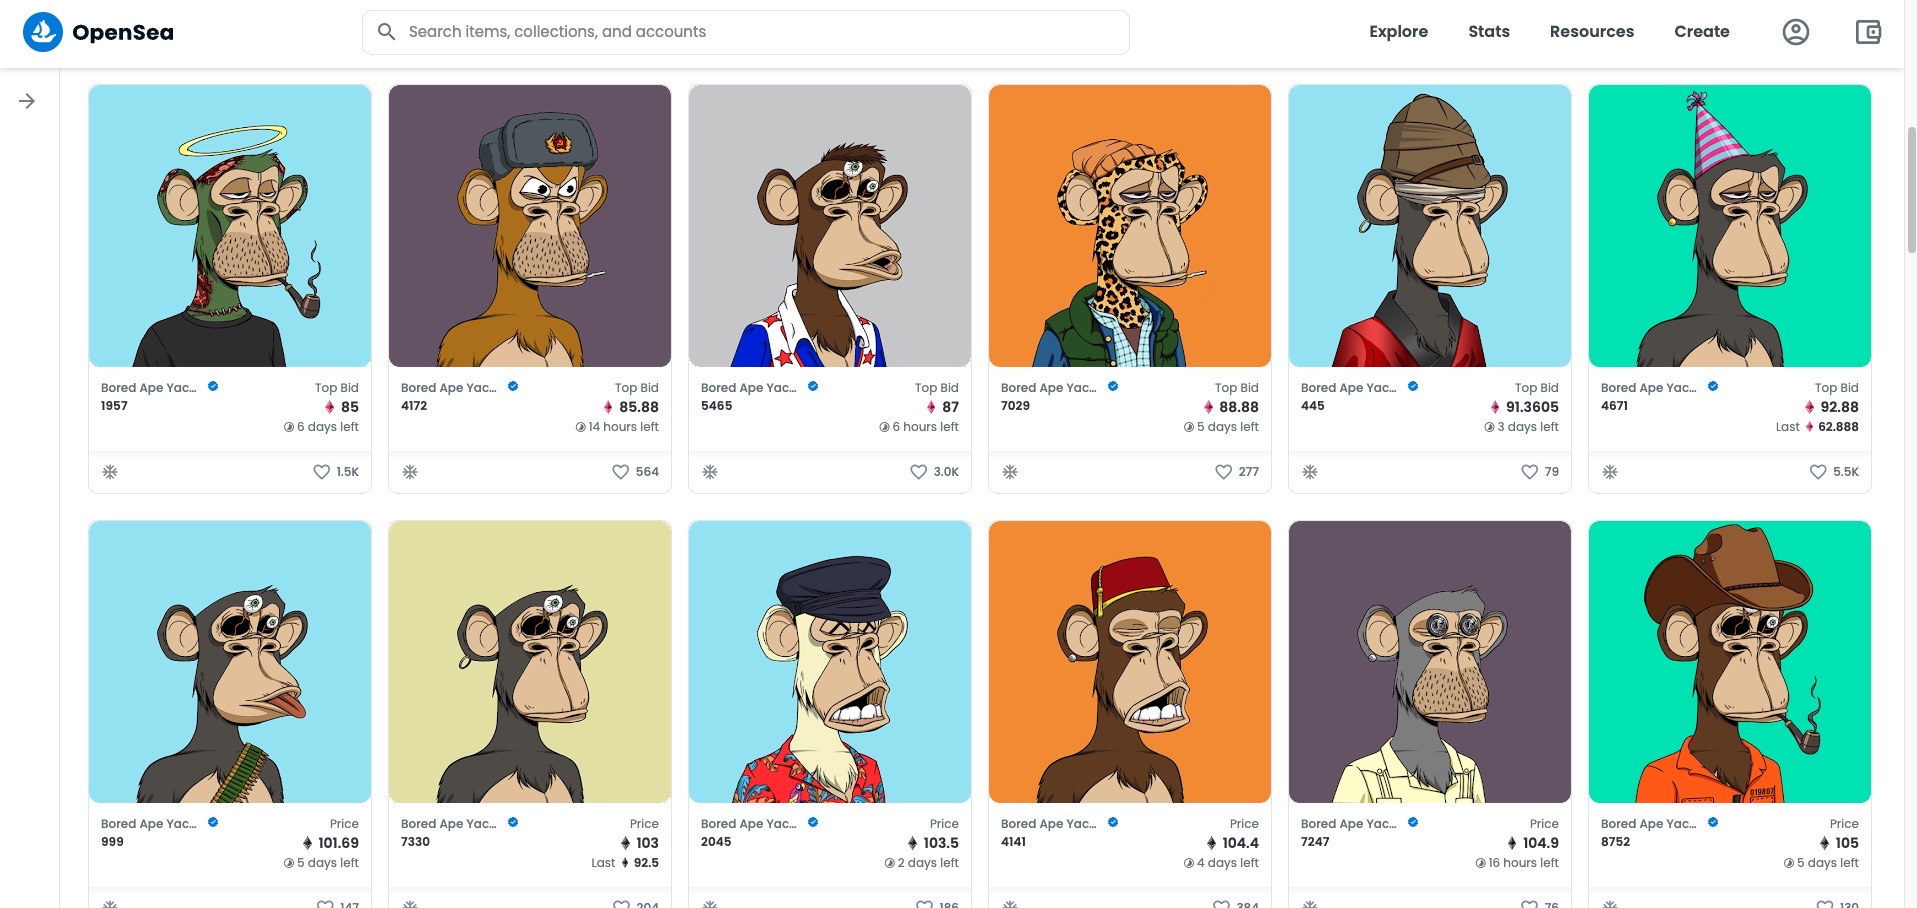Open the Stats menu
The height and width of the screenshot is (908, 1917).
pyautogui.click(x=1489, y=32)
